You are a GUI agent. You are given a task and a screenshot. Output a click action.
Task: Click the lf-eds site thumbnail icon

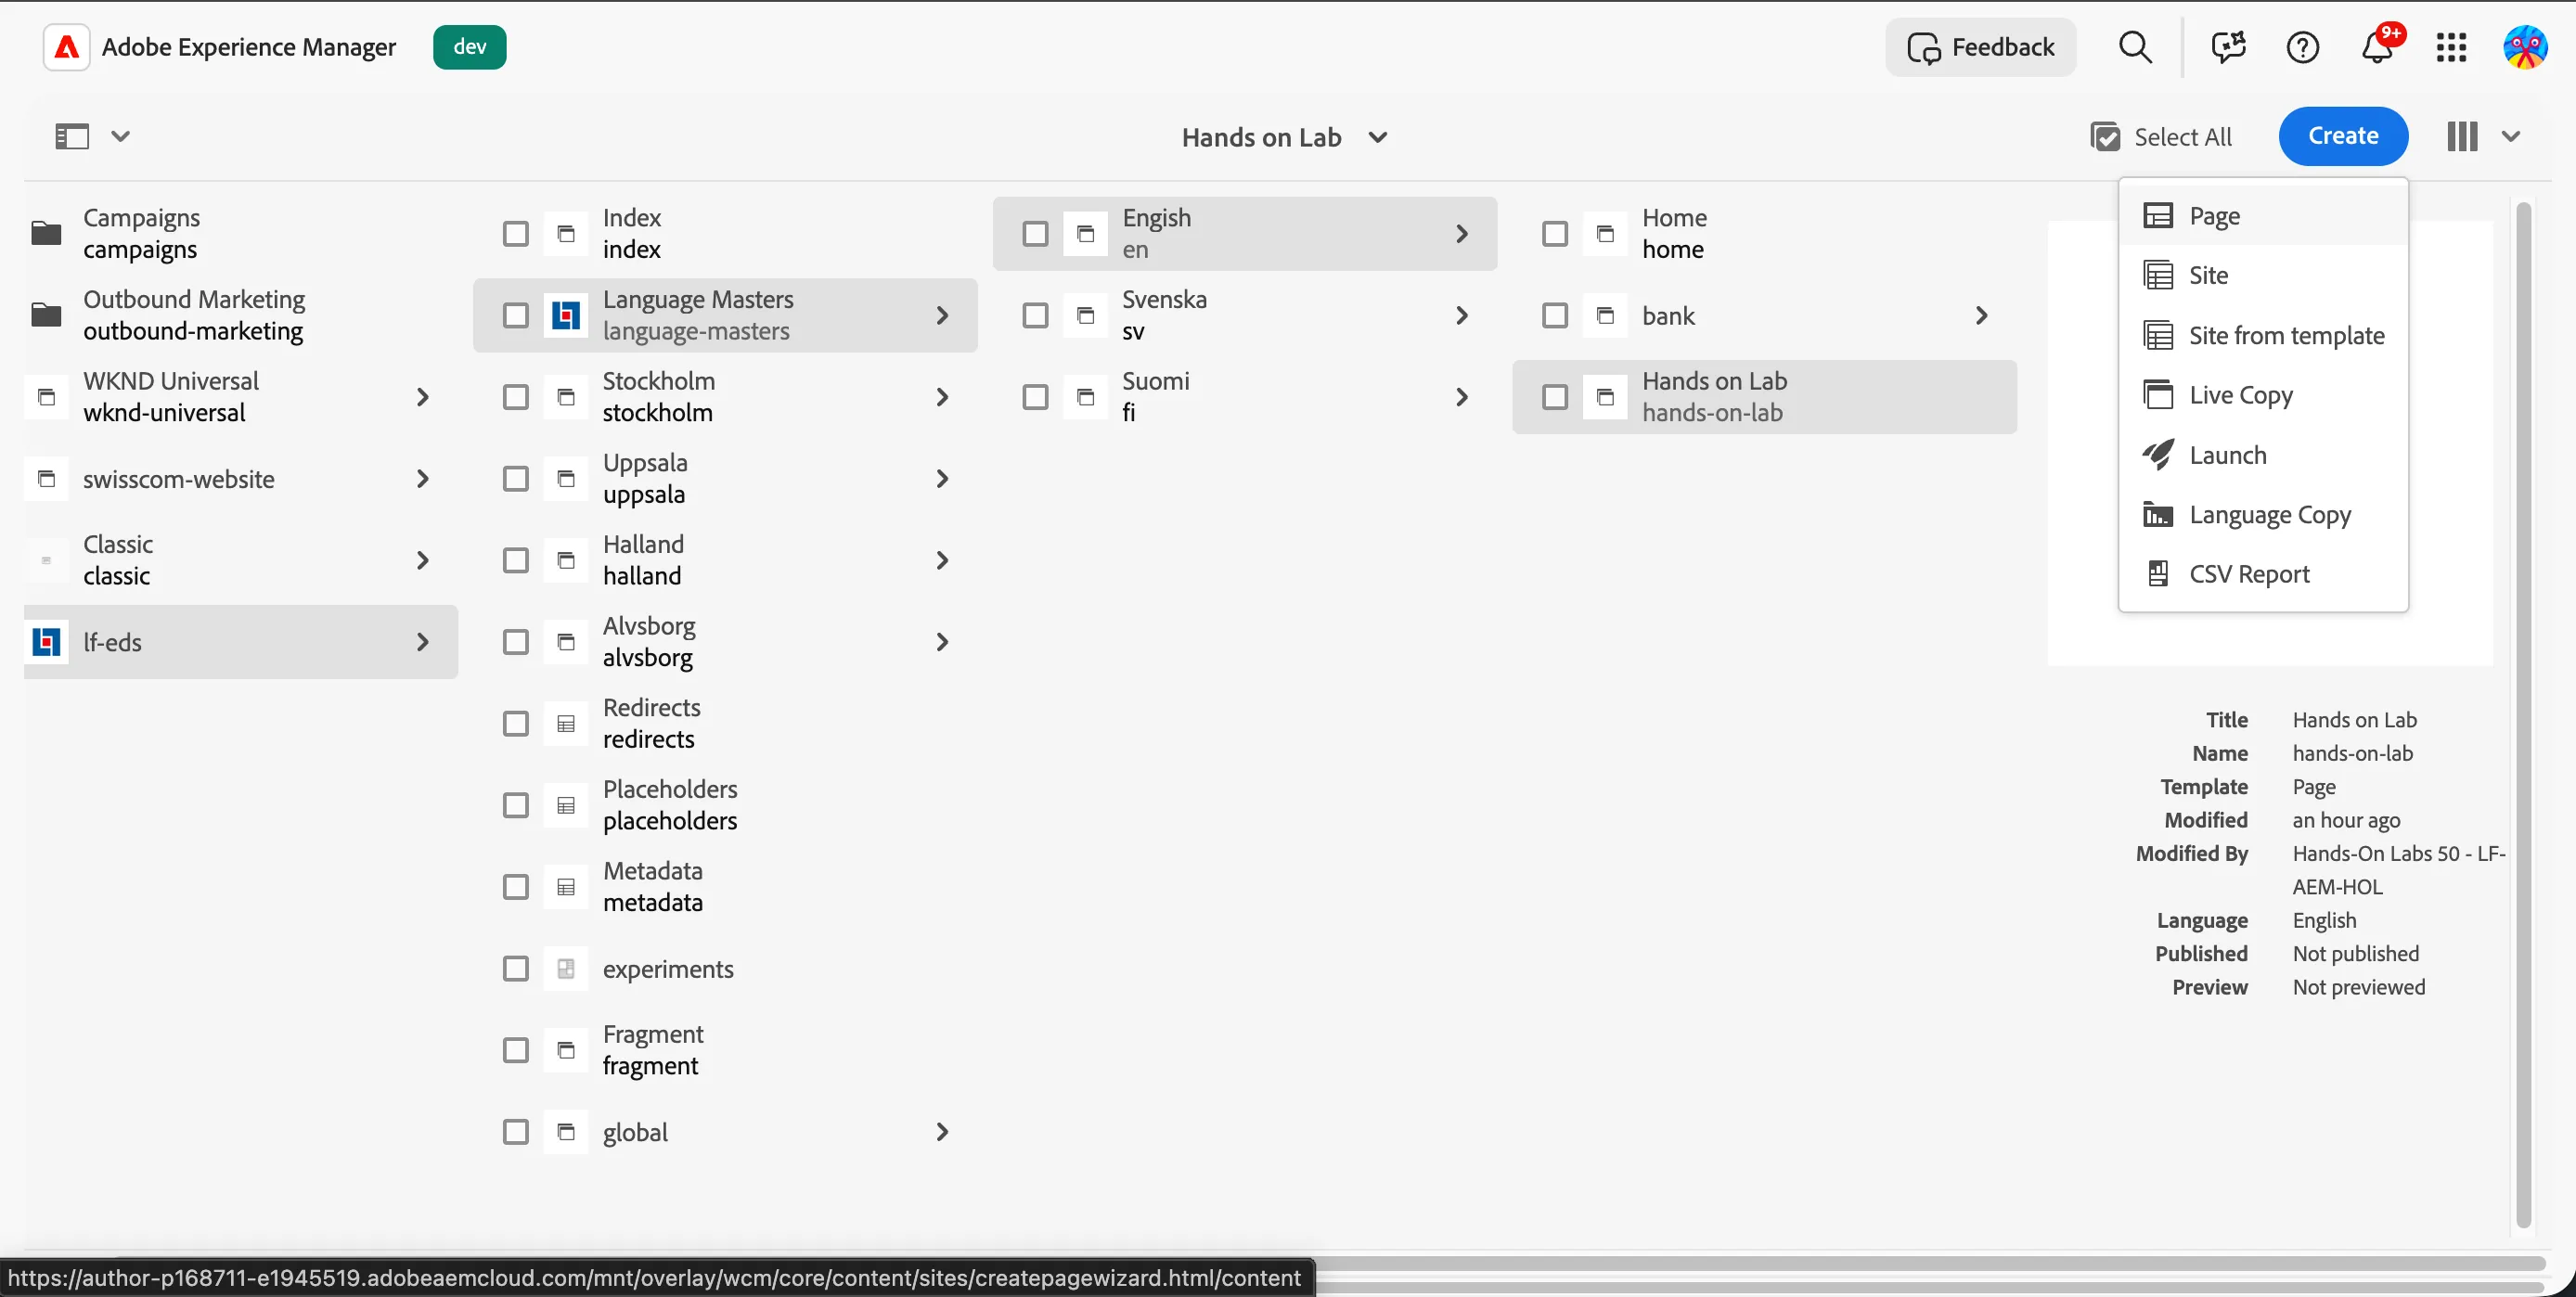(46, 642)
